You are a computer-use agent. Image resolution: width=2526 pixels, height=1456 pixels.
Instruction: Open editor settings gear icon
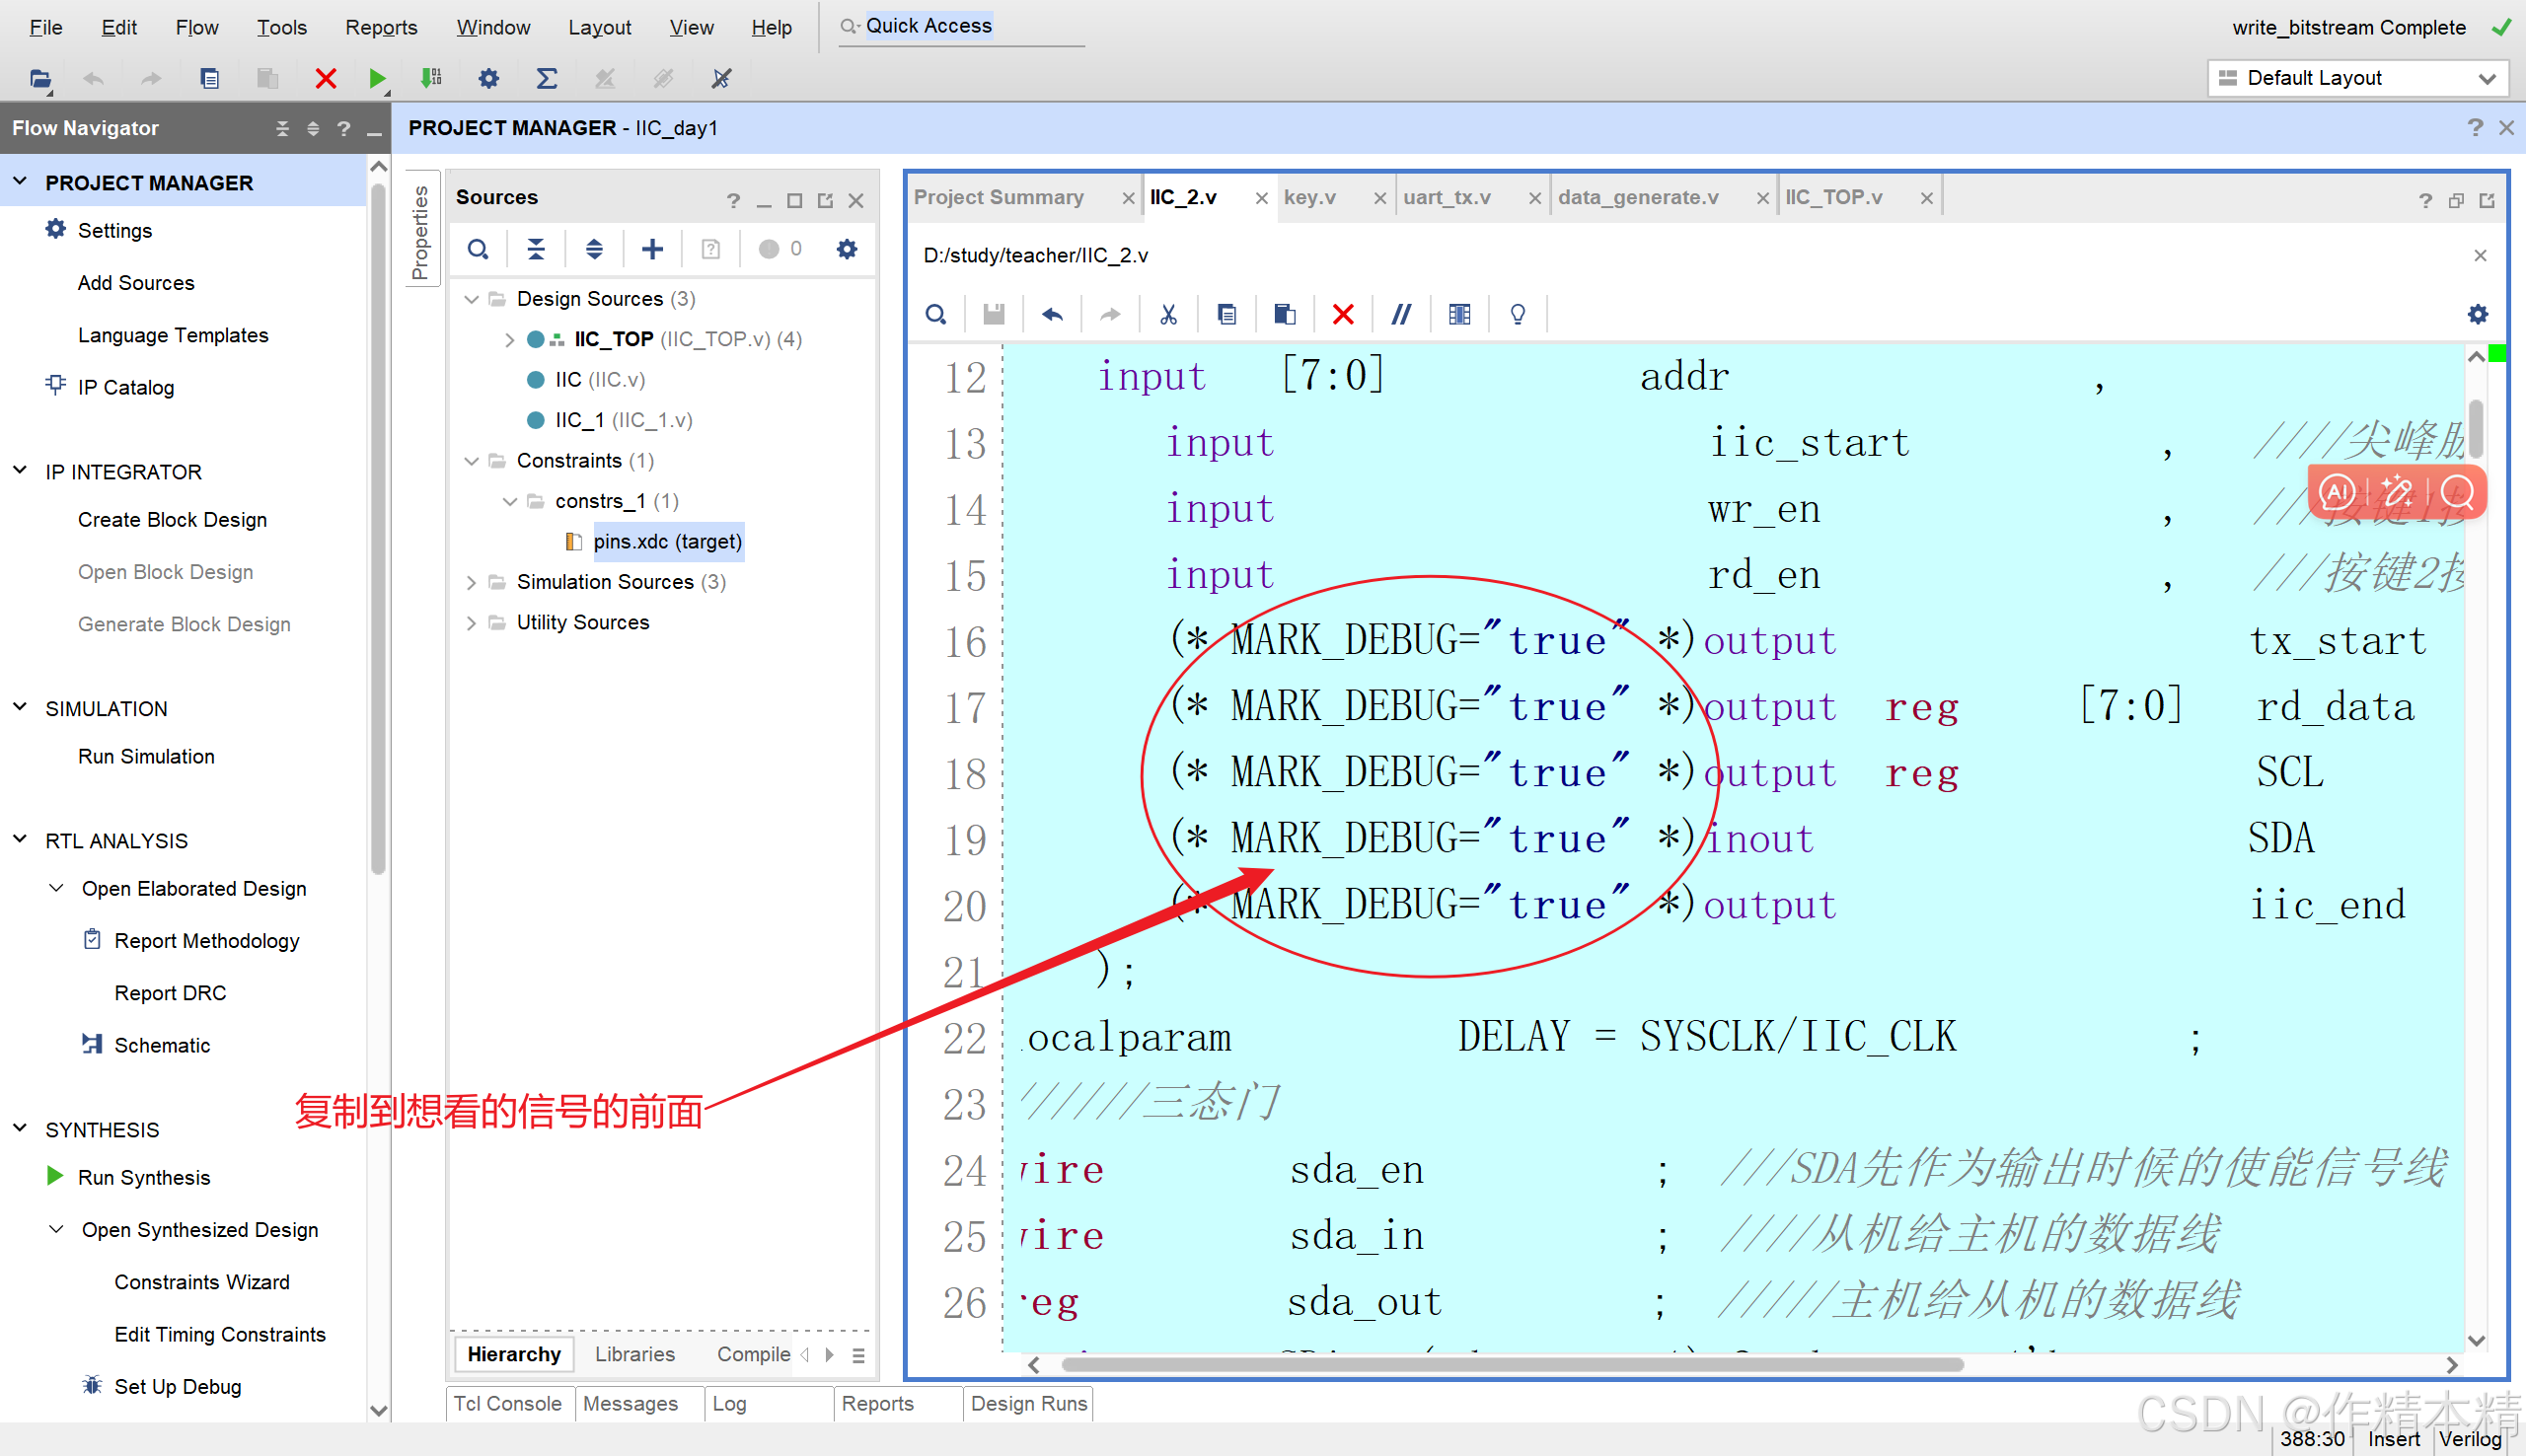tap(2477, 315)
